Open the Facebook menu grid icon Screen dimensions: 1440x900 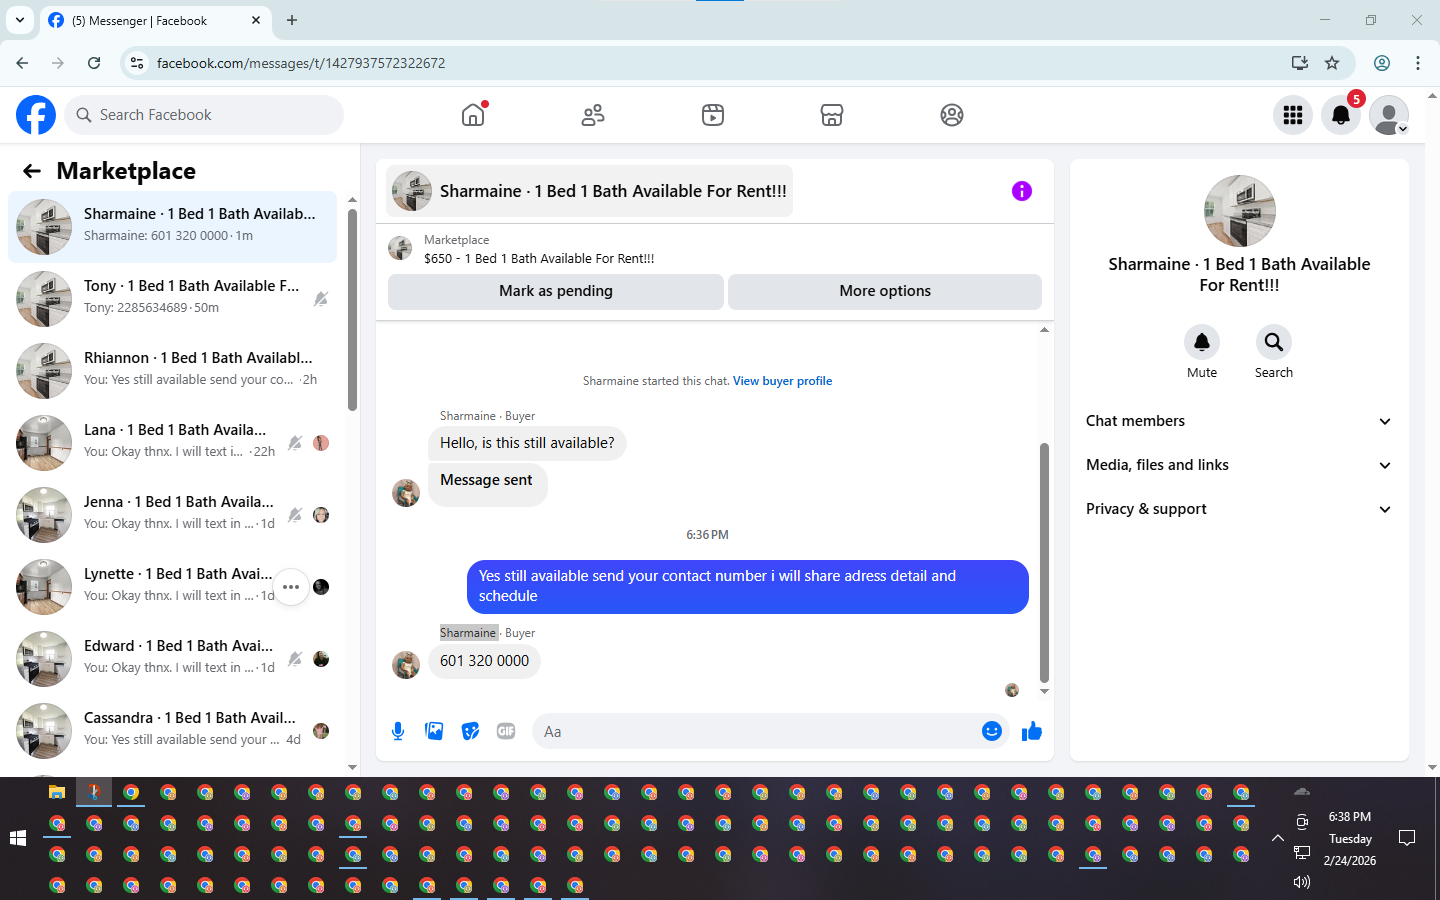pyautogui.click(x=1293, y=115)
